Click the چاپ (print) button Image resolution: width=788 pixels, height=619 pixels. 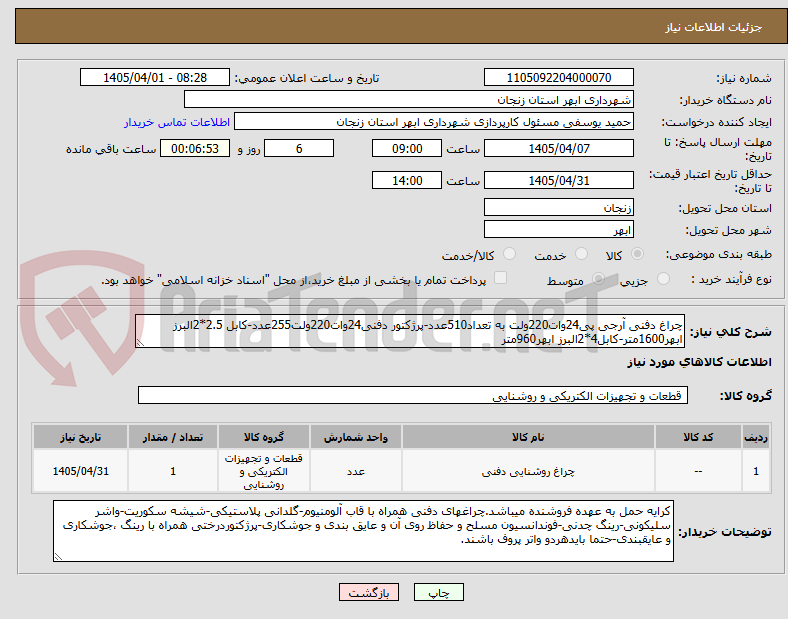[x=438, y=592]
